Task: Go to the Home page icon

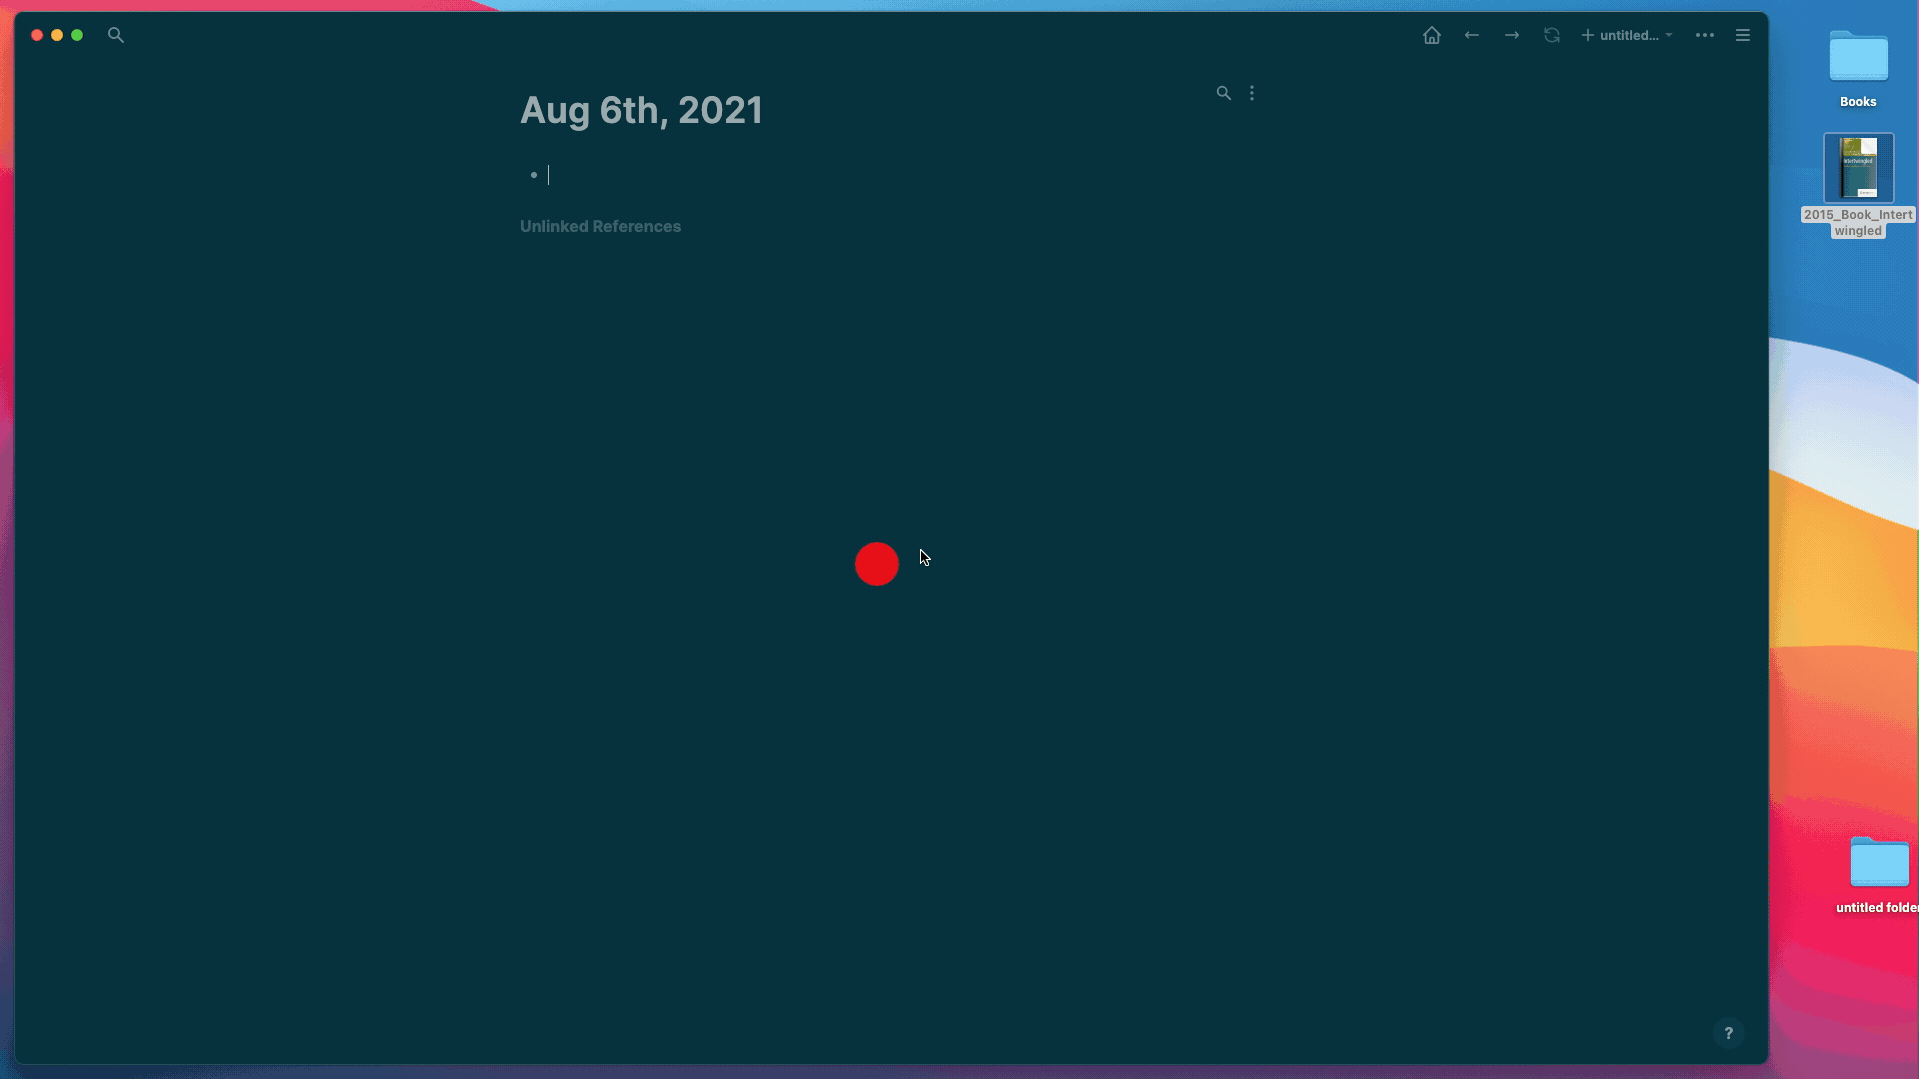Action: 1432,35
